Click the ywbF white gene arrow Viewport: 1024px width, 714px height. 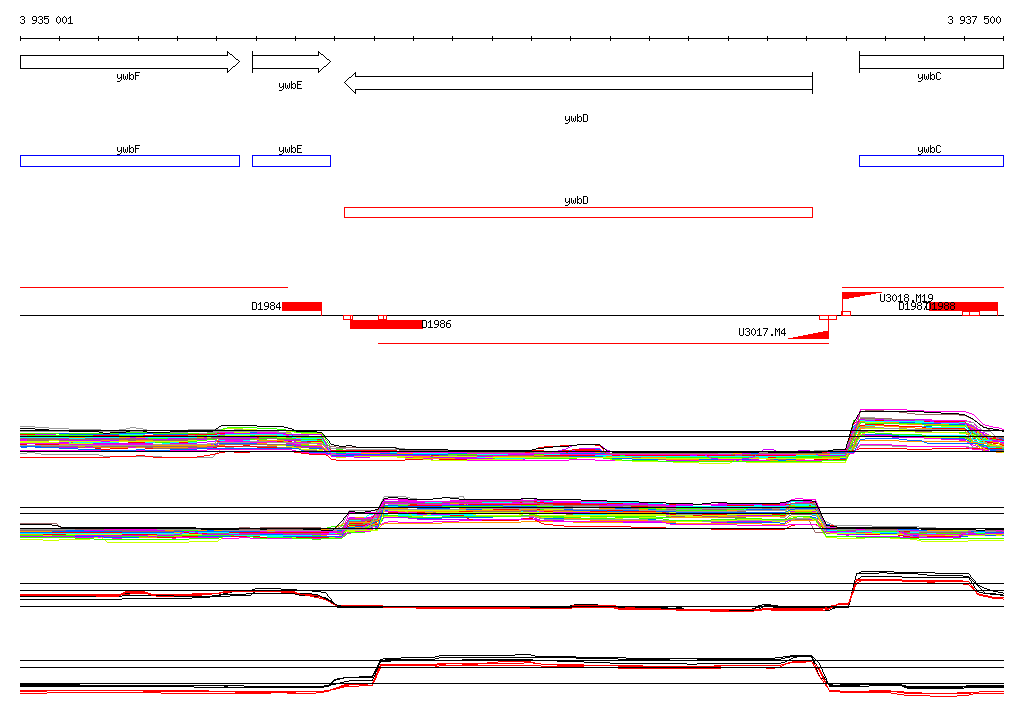130,62
